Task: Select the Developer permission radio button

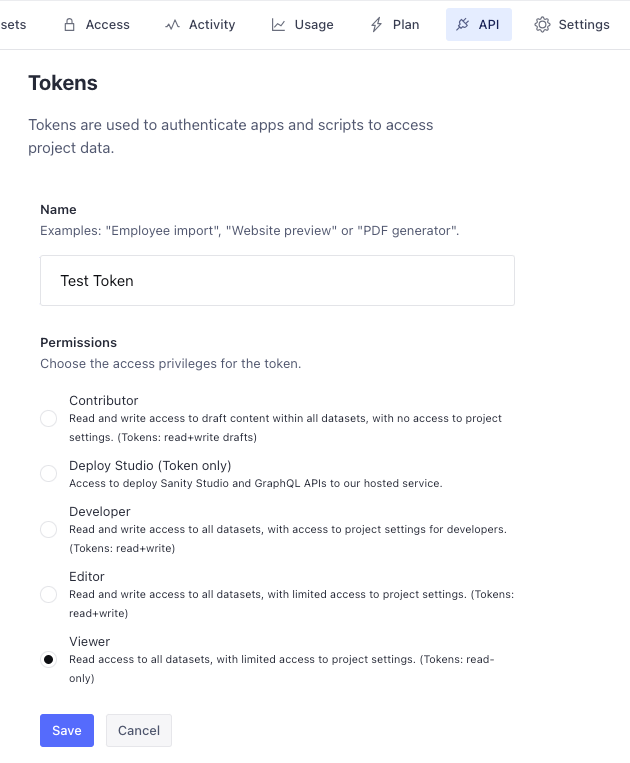Action: click(48, 529)
